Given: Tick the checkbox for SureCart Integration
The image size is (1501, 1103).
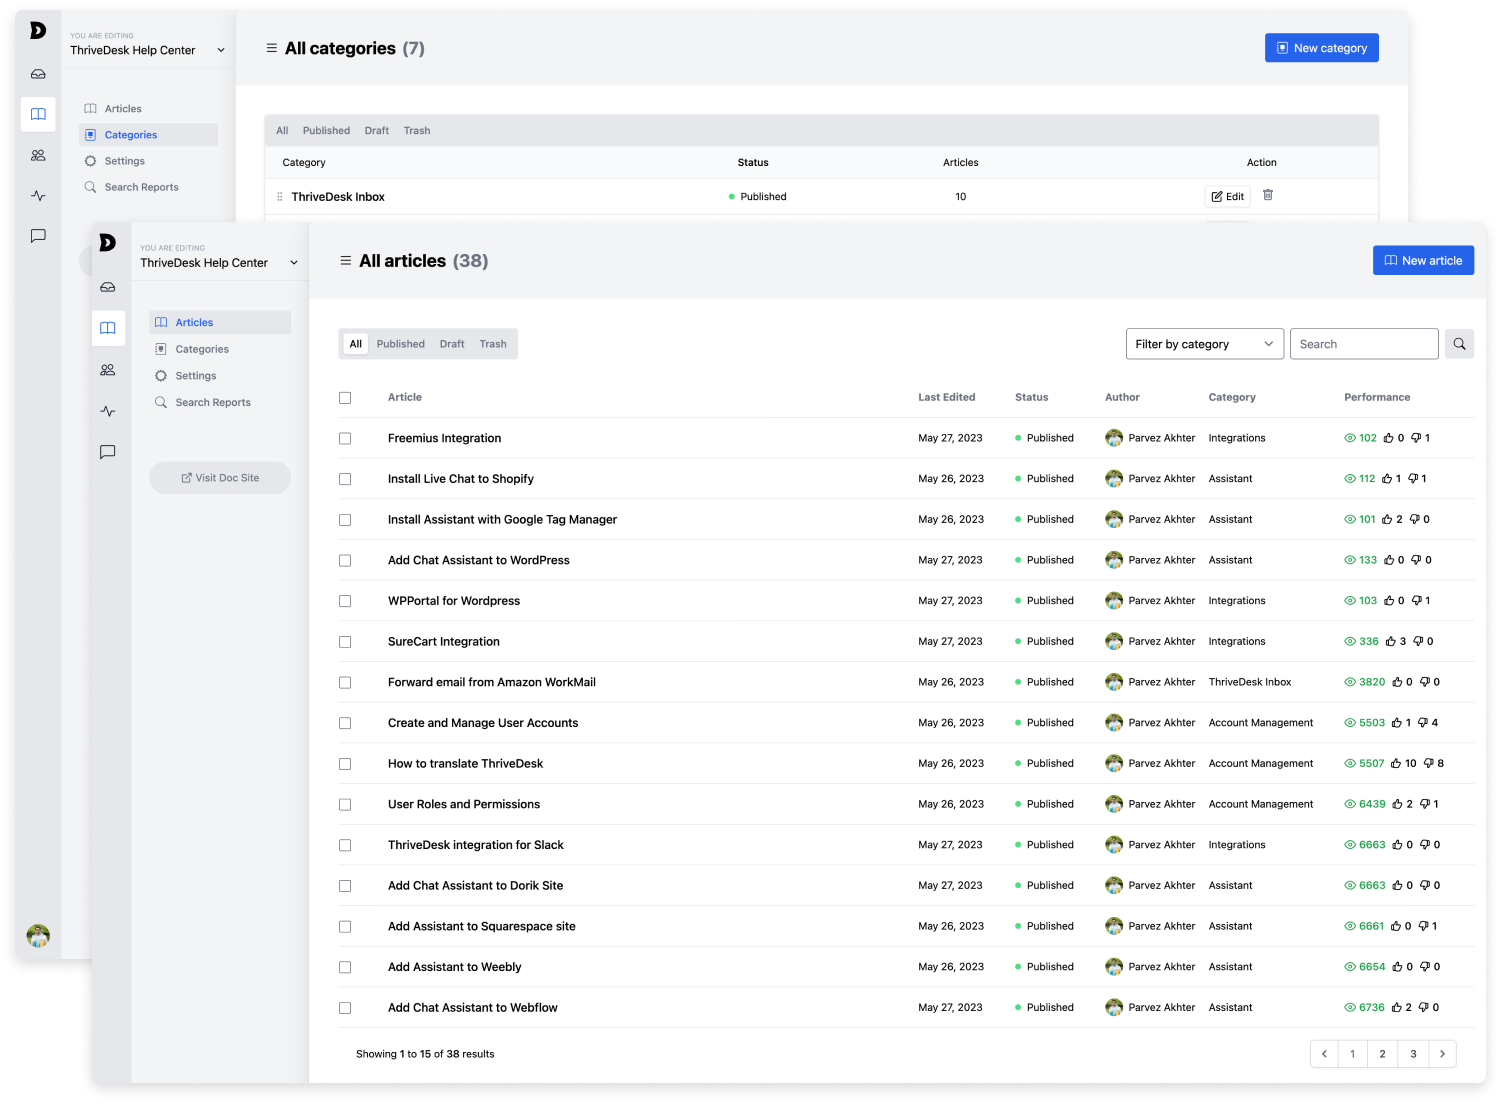Looking at the screenshot, I should pyautogui.click(x=345, y=641).
